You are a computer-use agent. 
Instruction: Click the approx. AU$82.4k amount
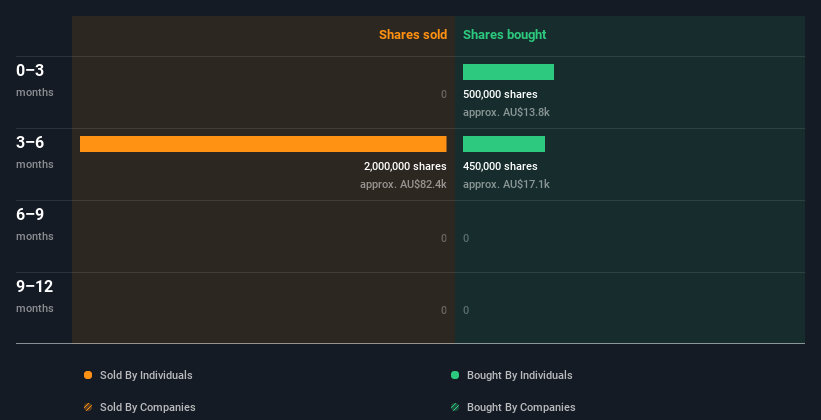(x=403, y=184)
